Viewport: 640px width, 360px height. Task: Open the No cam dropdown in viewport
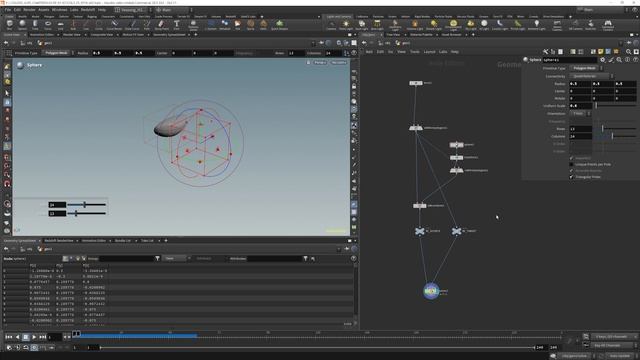tap(338, 62)
